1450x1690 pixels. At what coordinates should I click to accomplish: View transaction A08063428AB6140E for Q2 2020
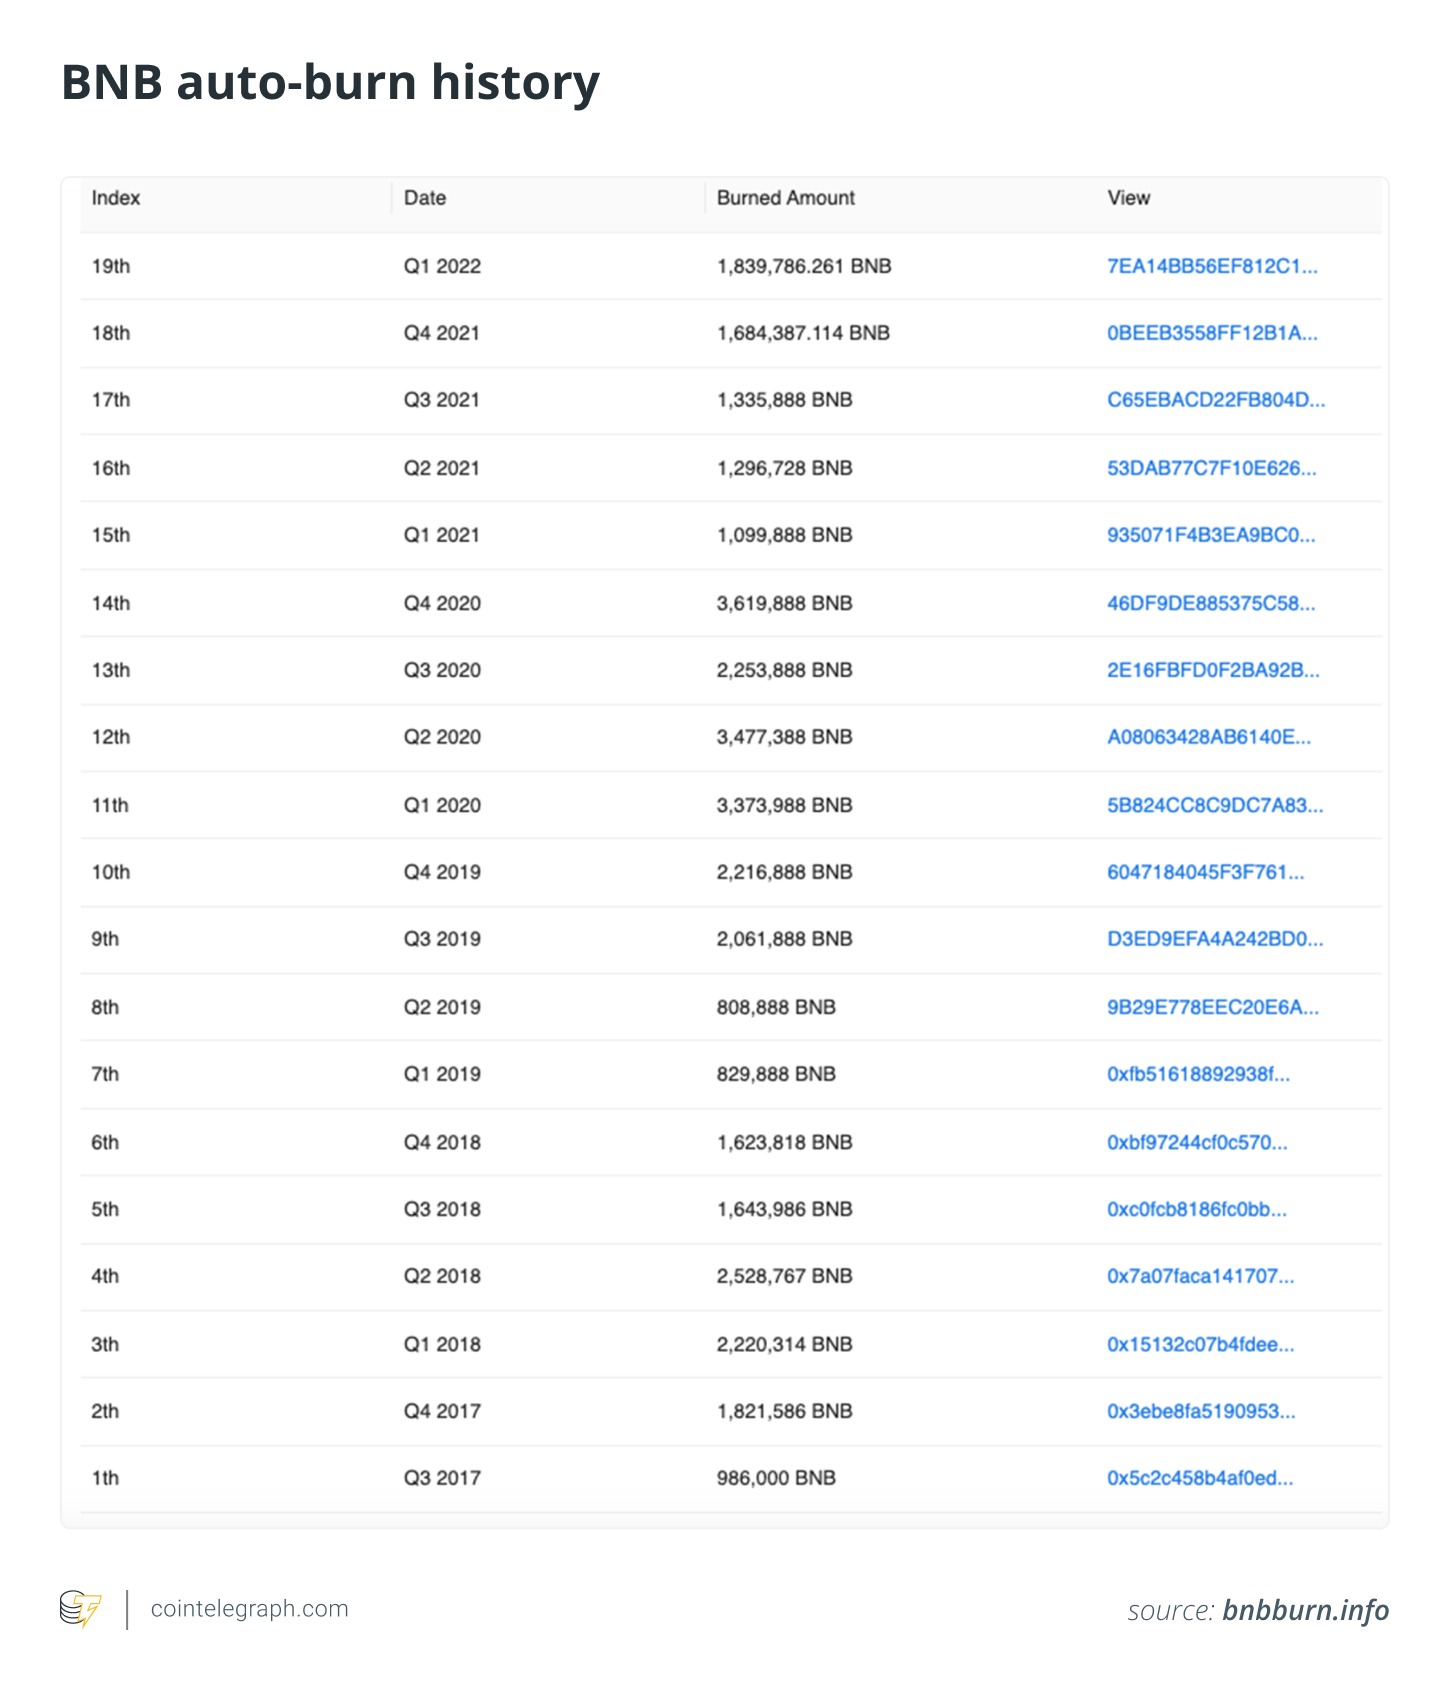point(1208,737)
